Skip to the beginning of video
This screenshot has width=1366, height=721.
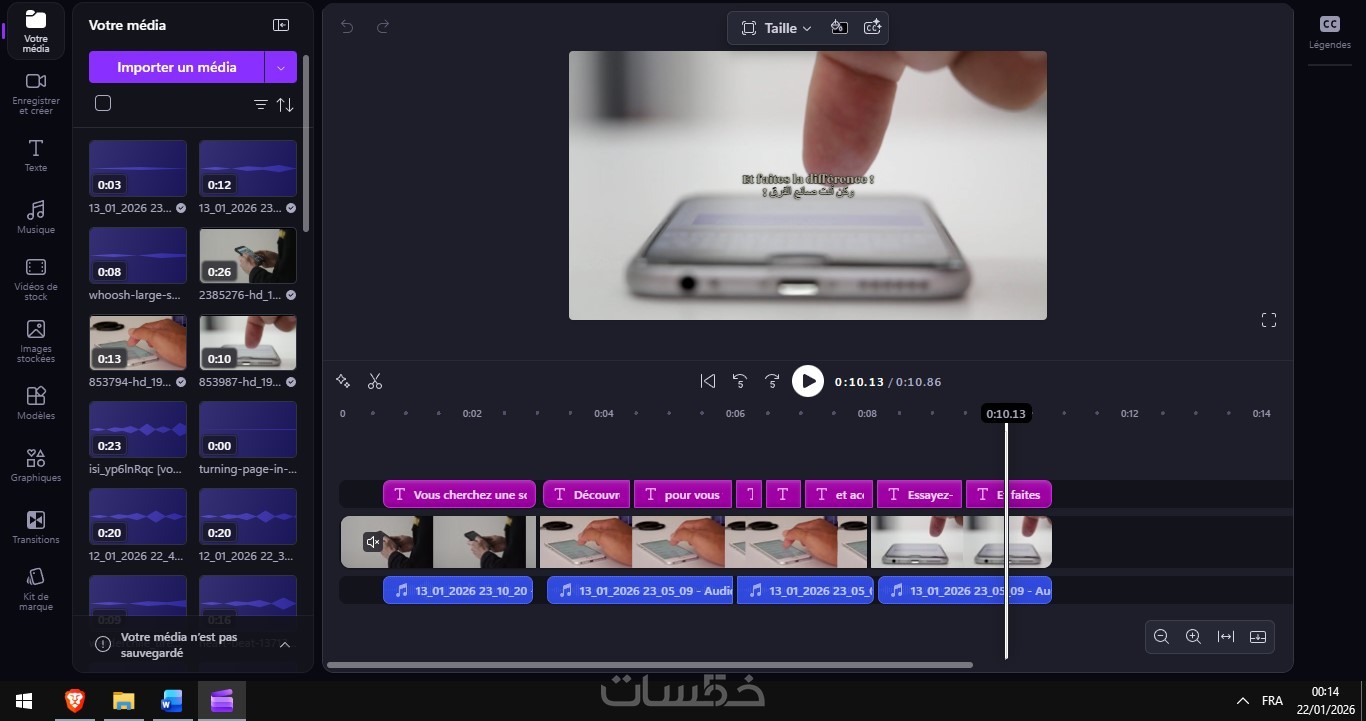(x=708, y=381)
